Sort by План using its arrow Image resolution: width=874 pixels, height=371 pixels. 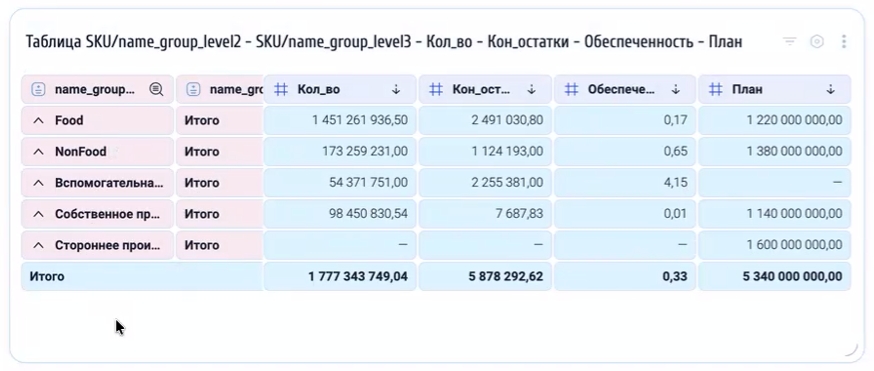tap(831, 89)
